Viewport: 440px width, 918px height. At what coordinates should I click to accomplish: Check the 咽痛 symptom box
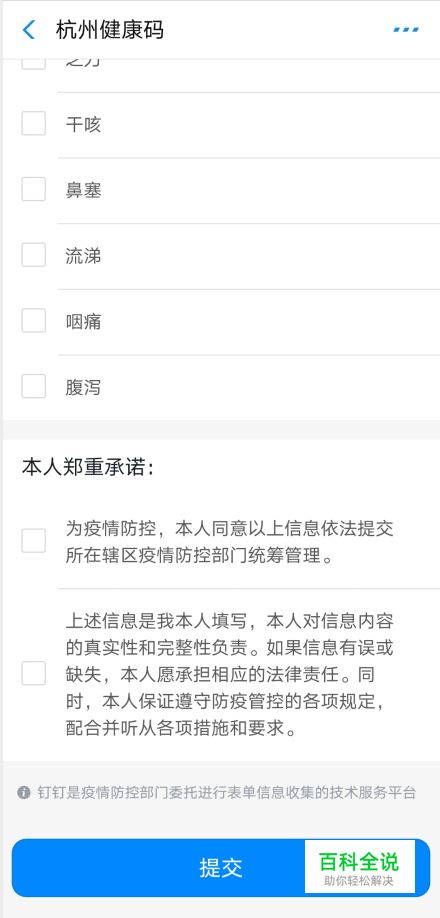[x=33, y=320]
